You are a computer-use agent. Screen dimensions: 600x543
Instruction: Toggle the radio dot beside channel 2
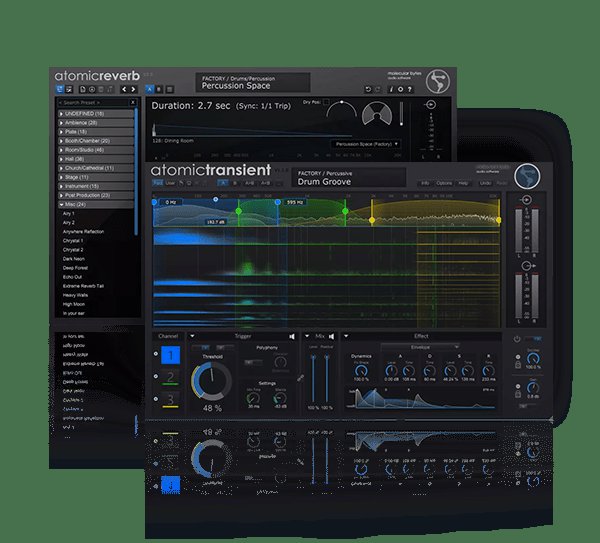tap(156, 377)
